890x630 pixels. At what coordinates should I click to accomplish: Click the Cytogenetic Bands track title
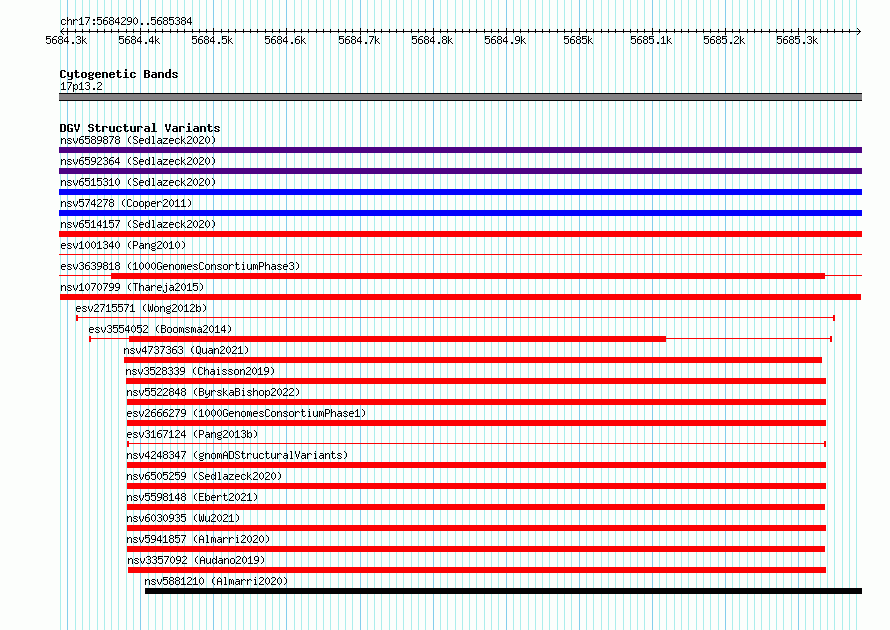point(119,74)
